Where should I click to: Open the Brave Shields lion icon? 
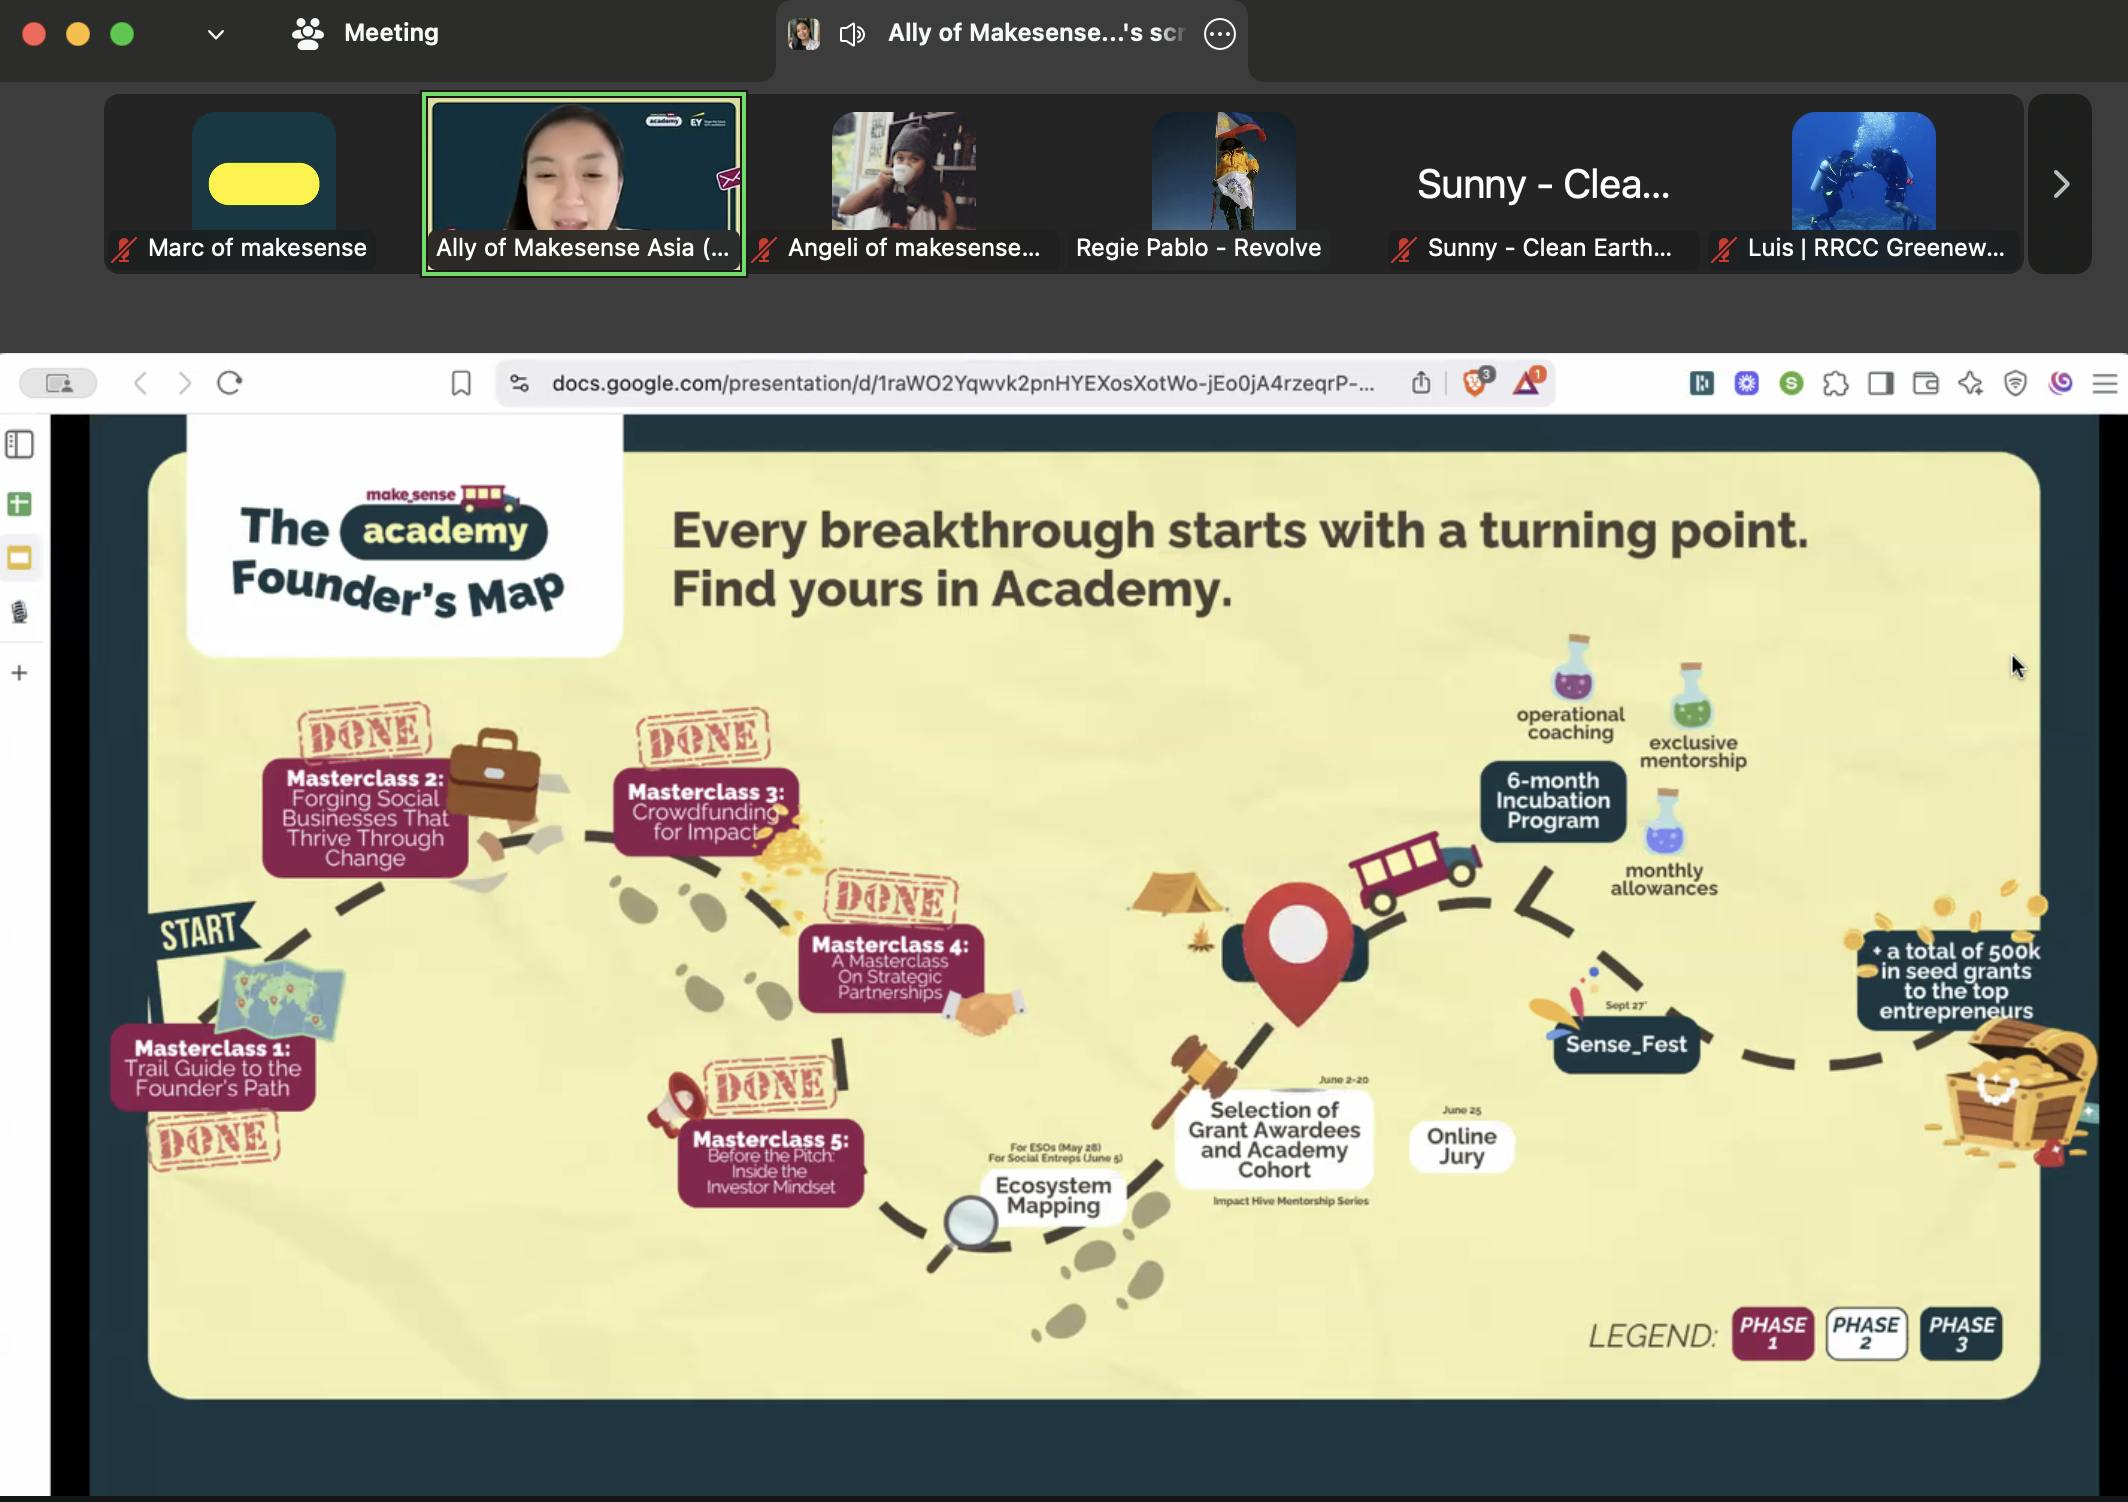click(x=1474, y=383)
